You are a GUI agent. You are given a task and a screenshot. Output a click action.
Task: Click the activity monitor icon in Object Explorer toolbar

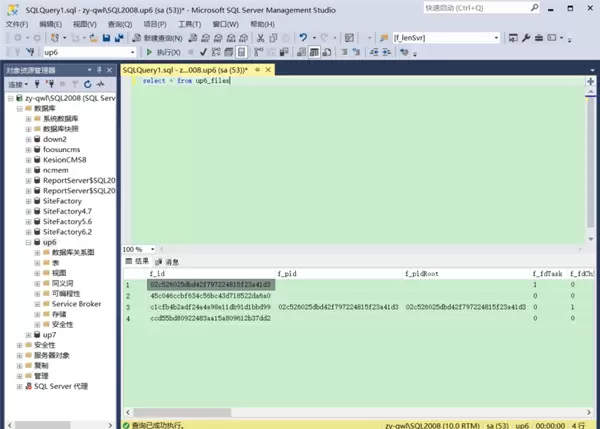[101, 85]
